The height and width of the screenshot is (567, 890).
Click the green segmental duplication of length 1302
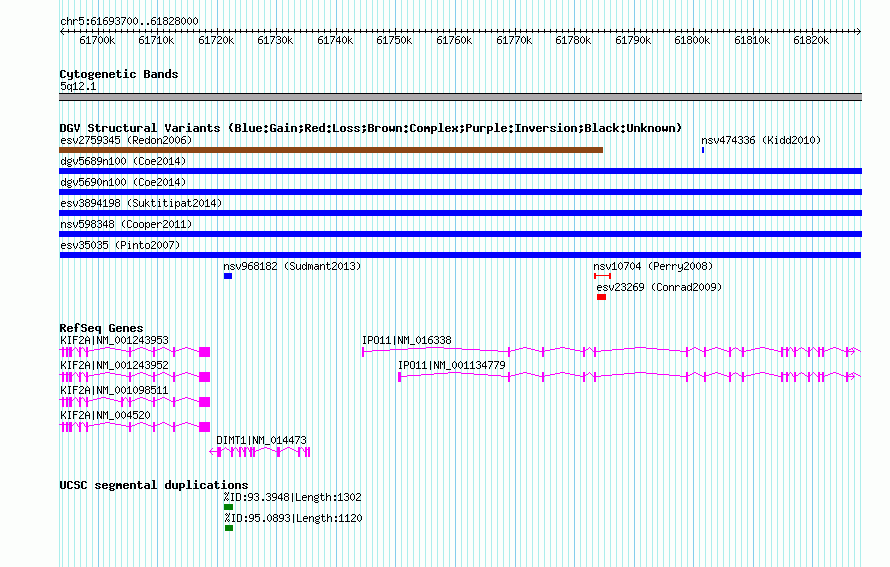228,507
